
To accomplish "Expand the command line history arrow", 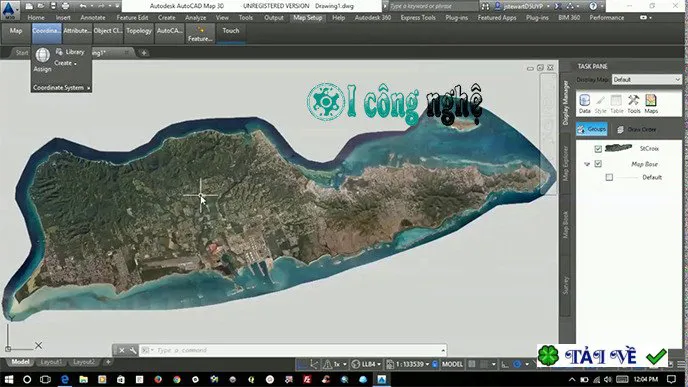I will click(443, 350).
